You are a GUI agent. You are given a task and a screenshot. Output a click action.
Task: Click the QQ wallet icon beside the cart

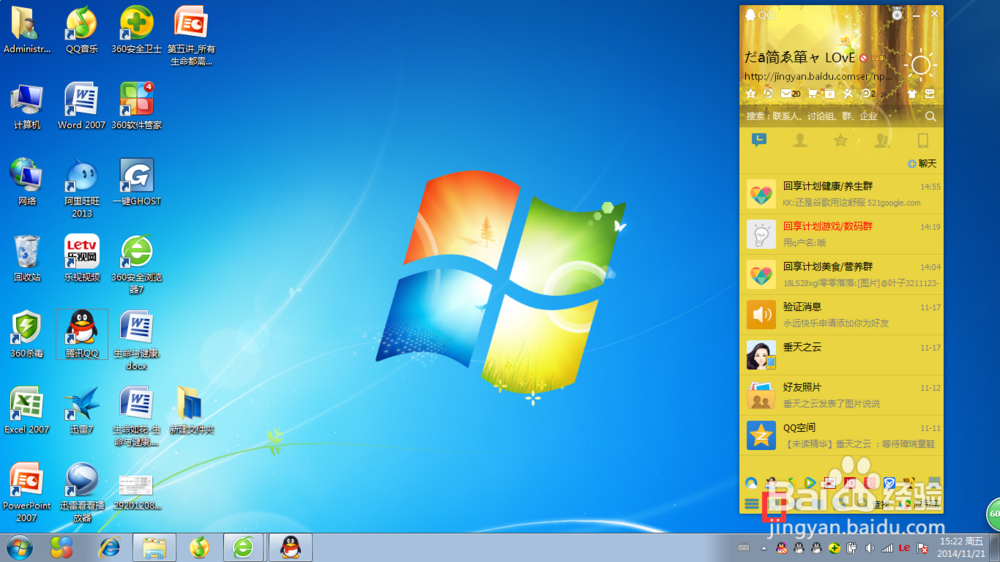click(x=829, y=94)
